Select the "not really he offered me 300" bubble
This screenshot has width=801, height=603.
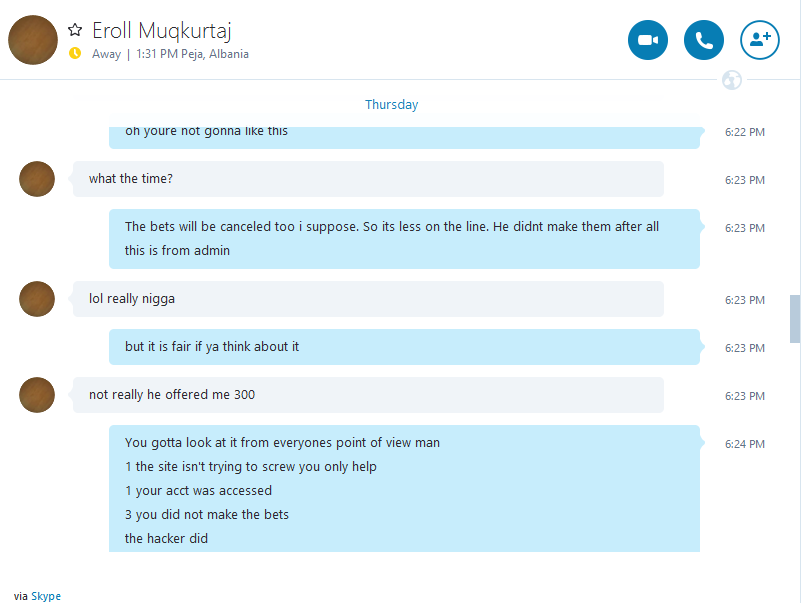coord(368,395)
